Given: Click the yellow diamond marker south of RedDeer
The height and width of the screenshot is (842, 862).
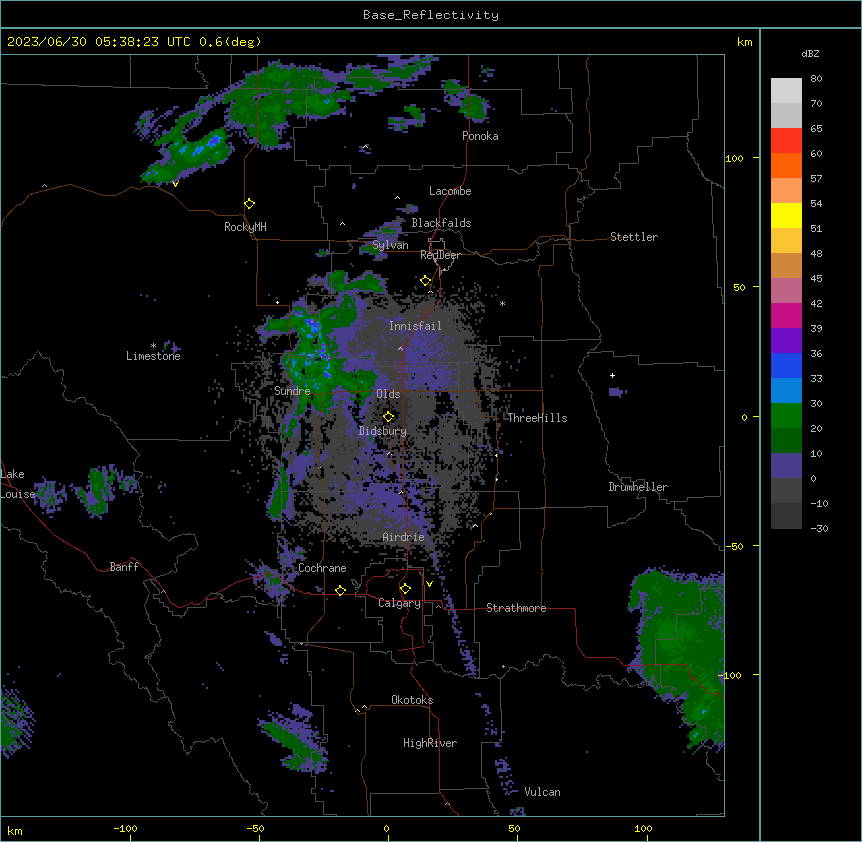Looking at the screenshot, I should click(425, 281).
